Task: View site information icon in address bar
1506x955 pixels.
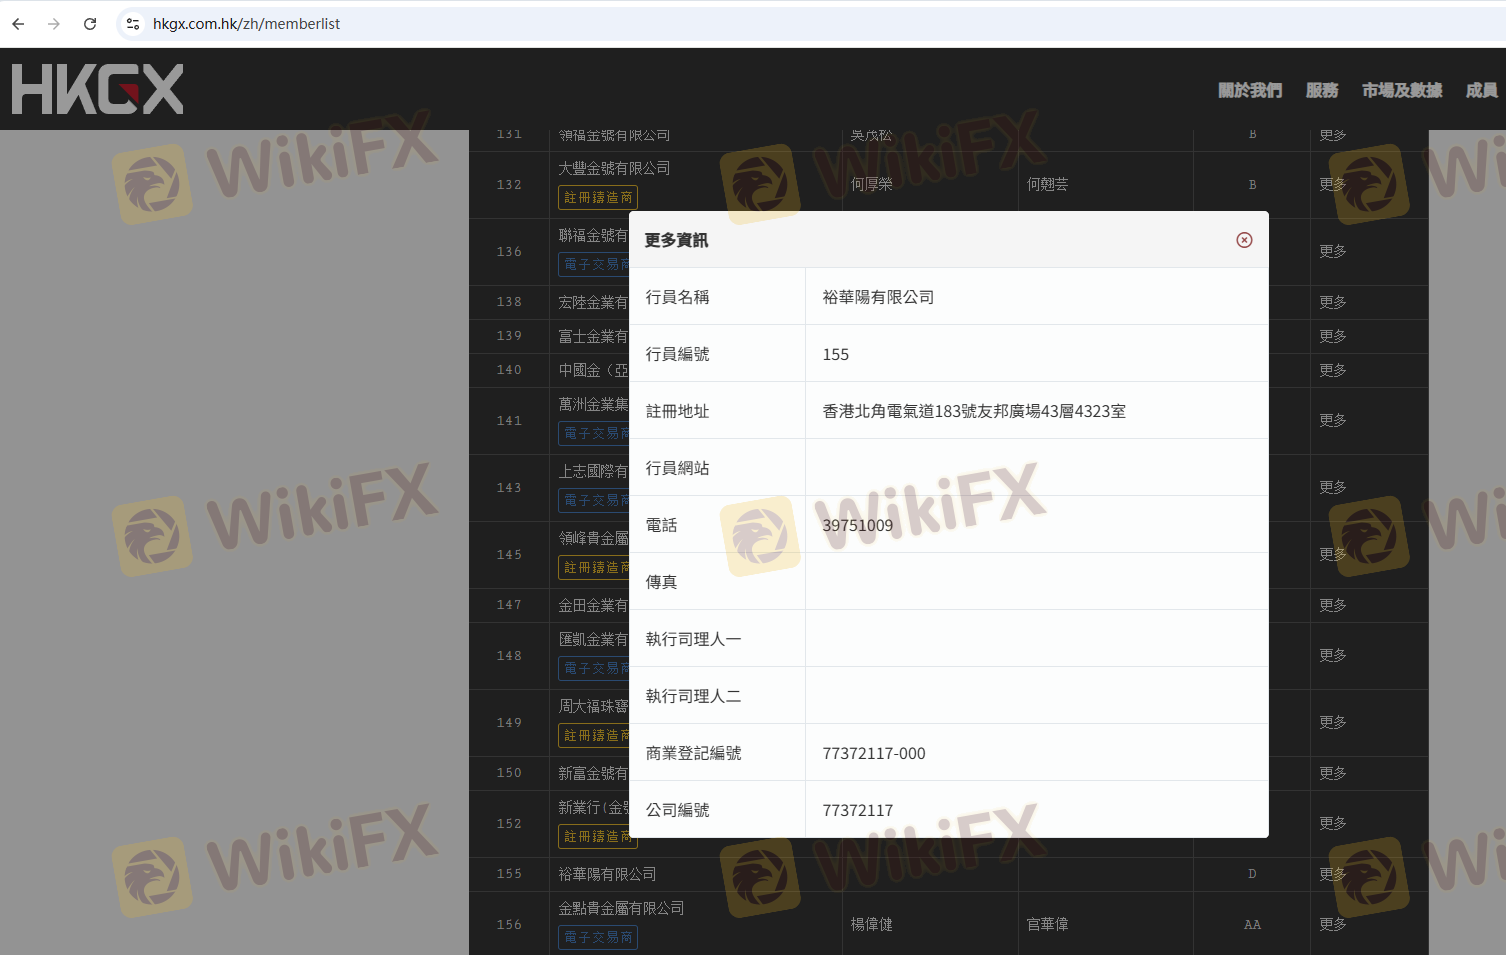Action: pyautogui.click(x=133, y=24)
